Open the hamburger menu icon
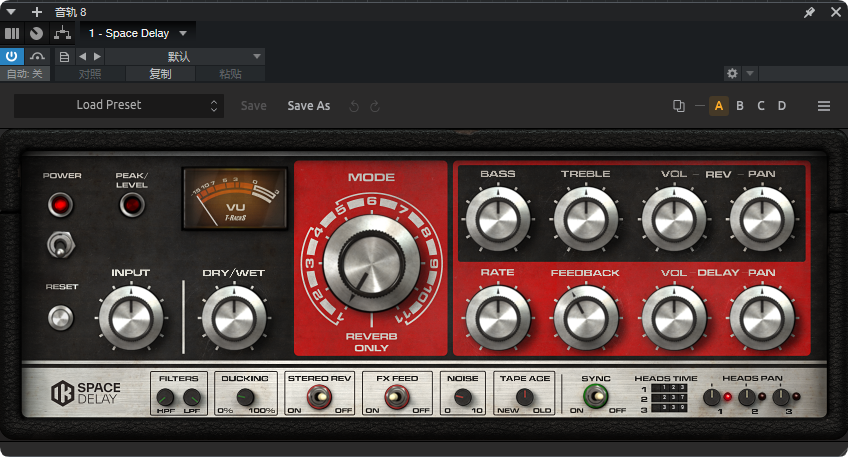848x457 pixels. click(824, 106)
